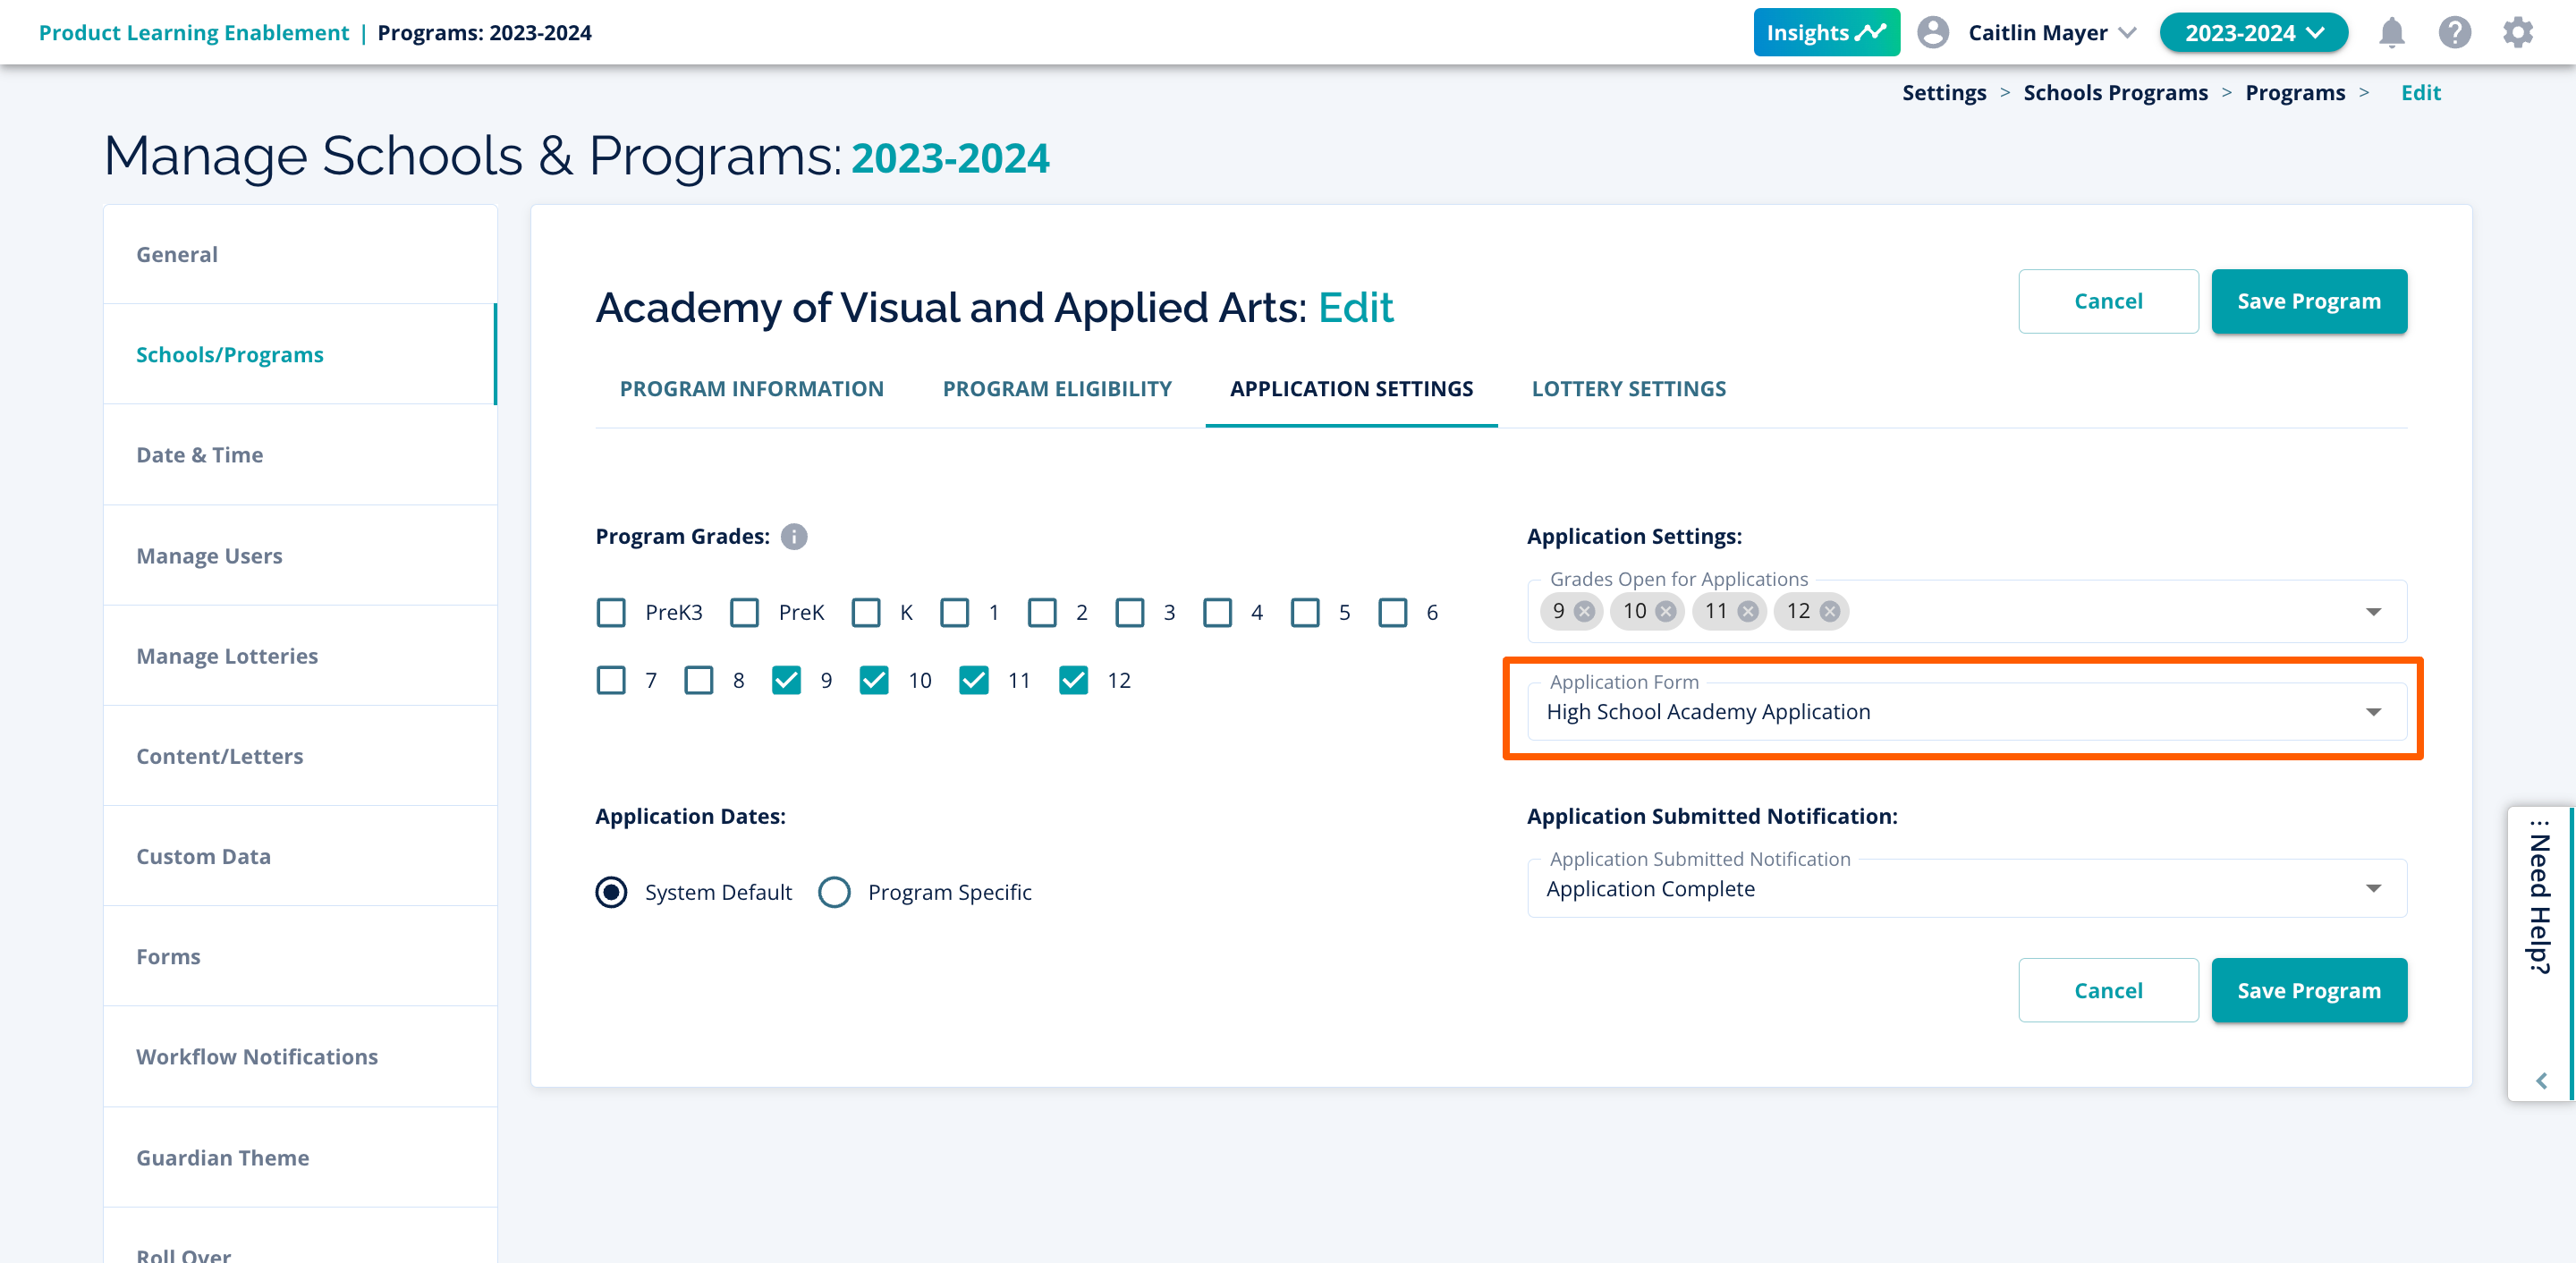Open the Application Submitted Notification dropdown
The height and width of the screenshot is (1263, 2576).
pyautogui.click(x=2372, y=889)
